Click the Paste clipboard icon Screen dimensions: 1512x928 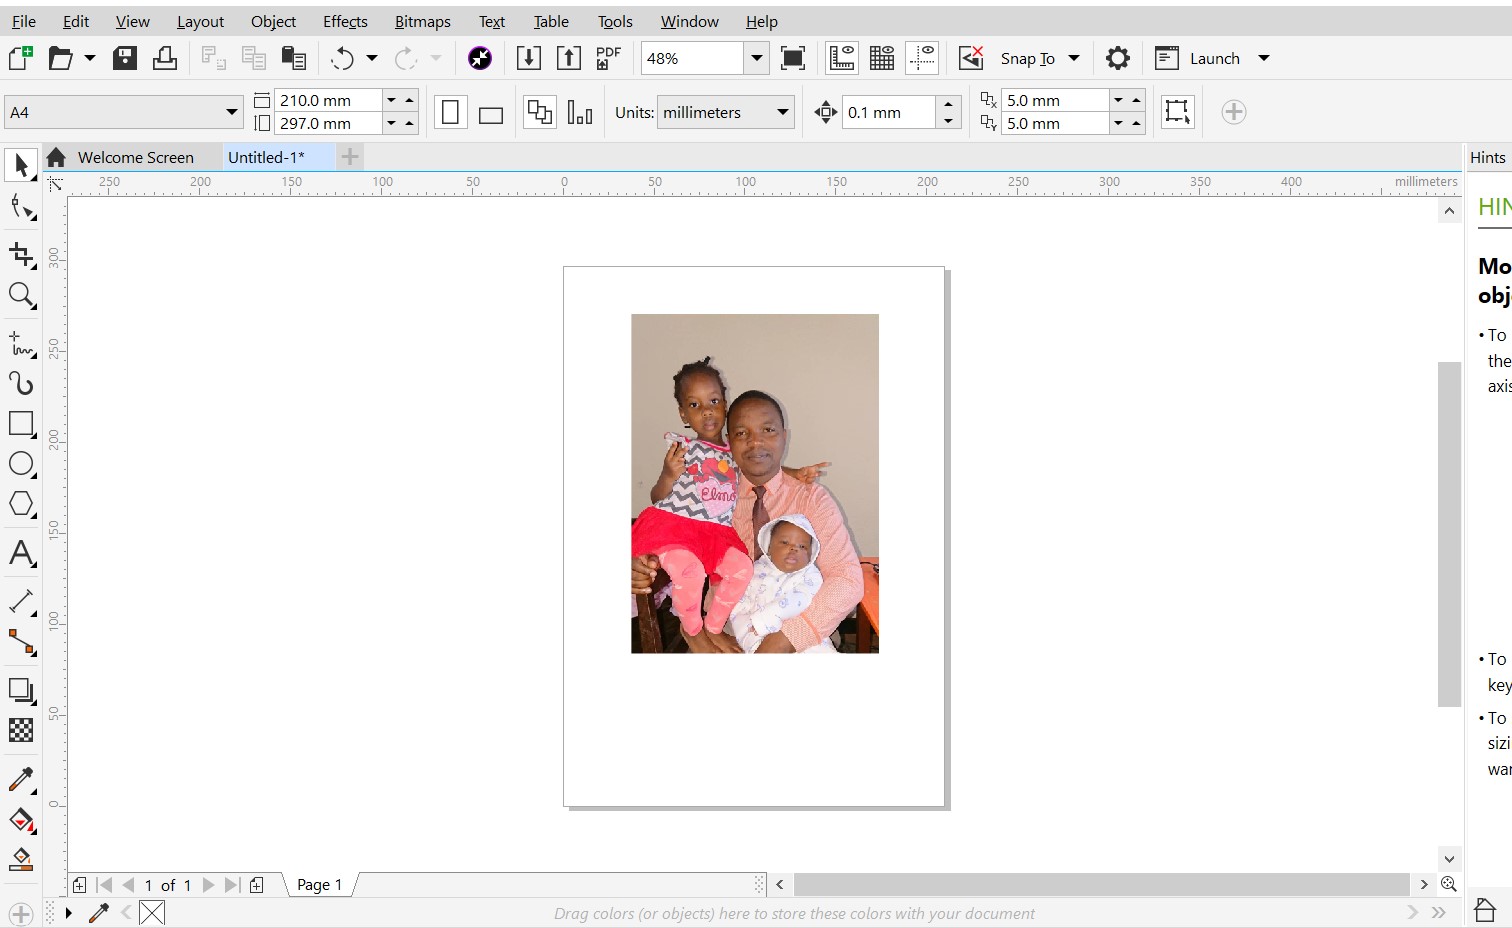click(293, 58)
